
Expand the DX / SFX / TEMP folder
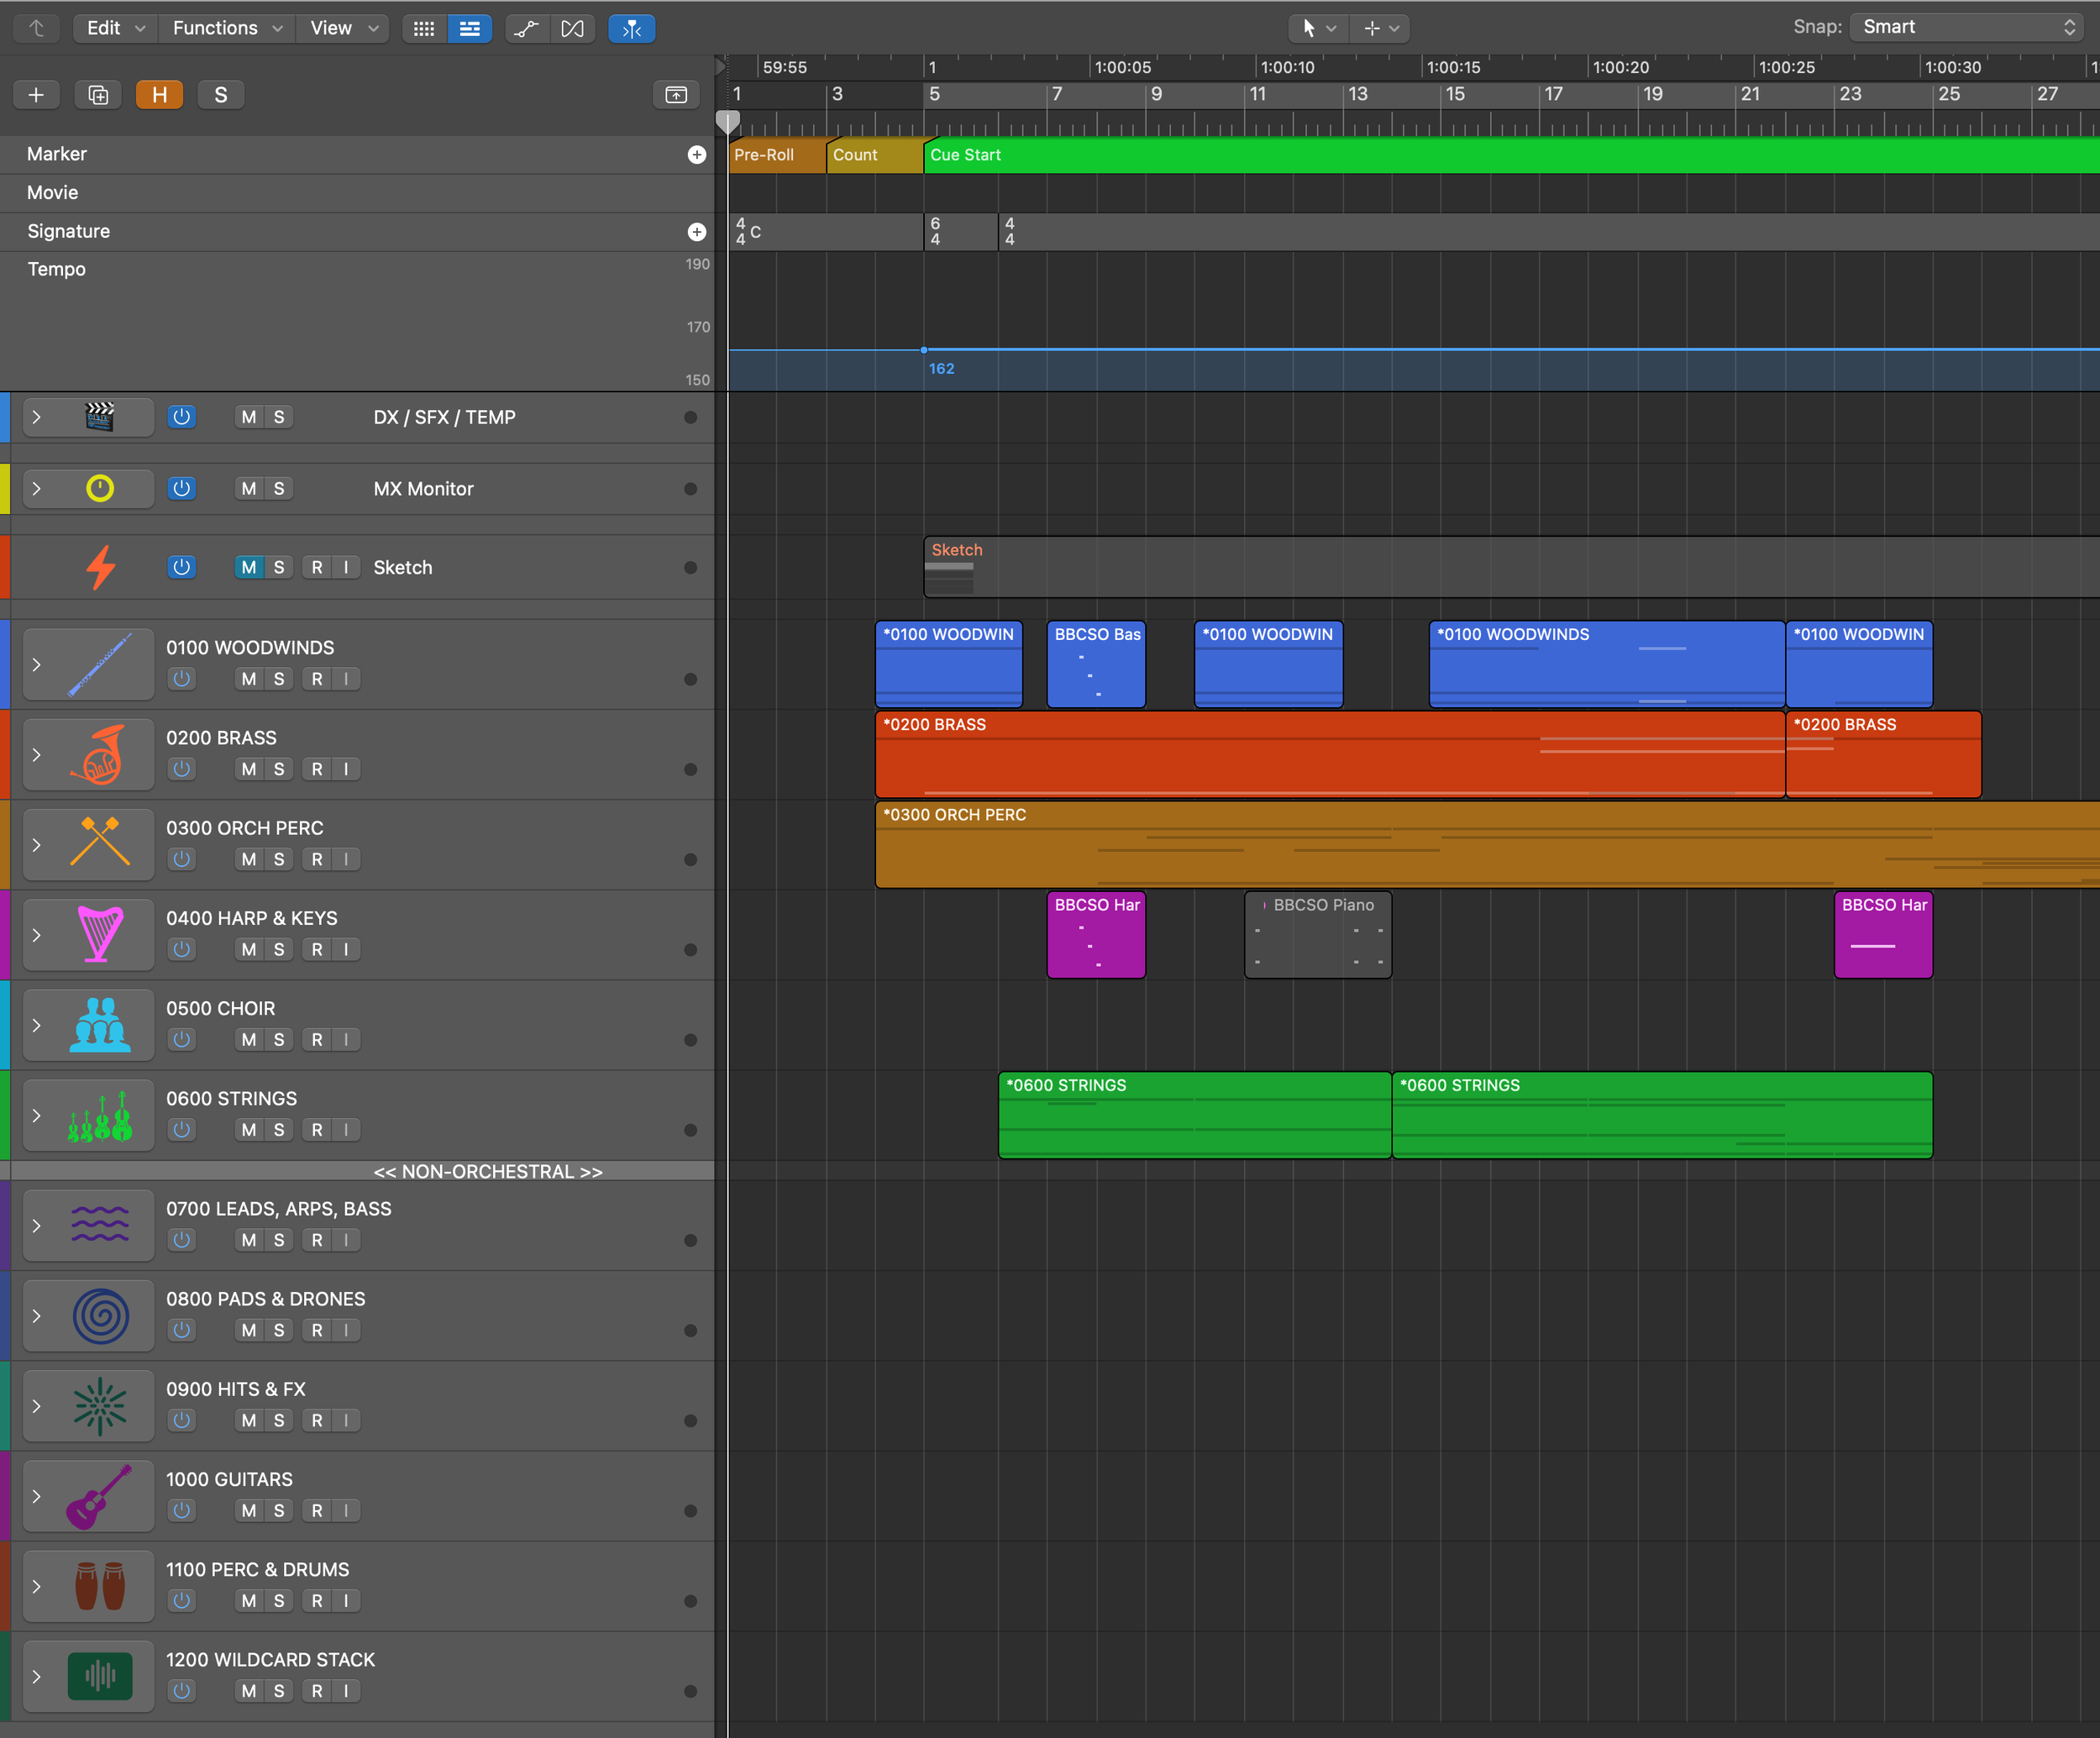(x=37, y=417)
